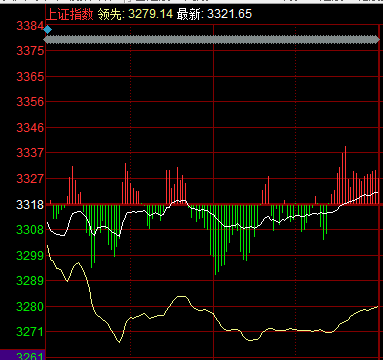Click the deepest green bar near 3289
This screenshot has width=383, height=360.
pyautogui.click(x=216, y=240)
